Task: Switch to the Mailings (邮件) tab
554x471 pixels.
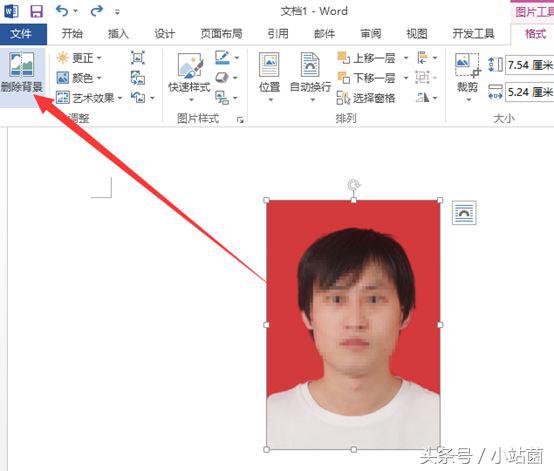Action: pyautogui.click(x=324, y=34)
